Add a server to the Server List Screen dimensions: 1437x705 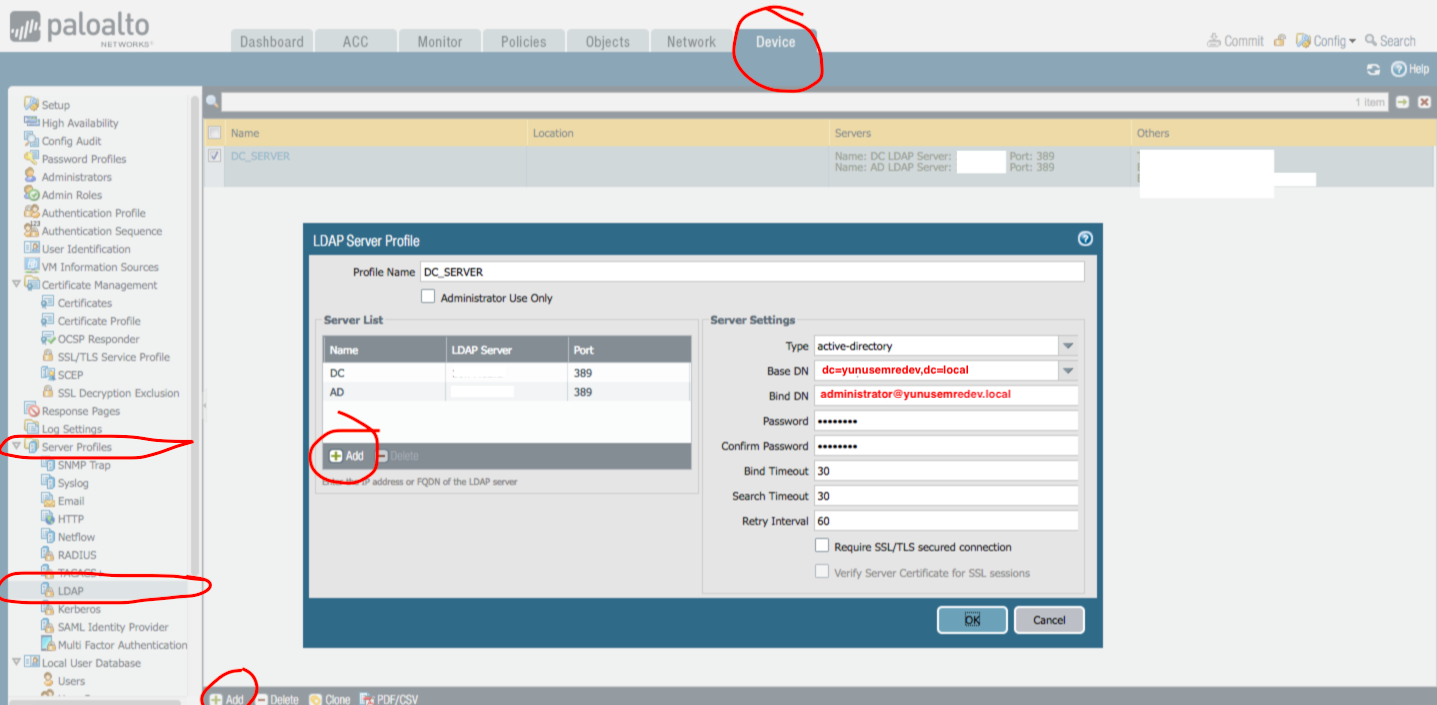coord(346,456)
